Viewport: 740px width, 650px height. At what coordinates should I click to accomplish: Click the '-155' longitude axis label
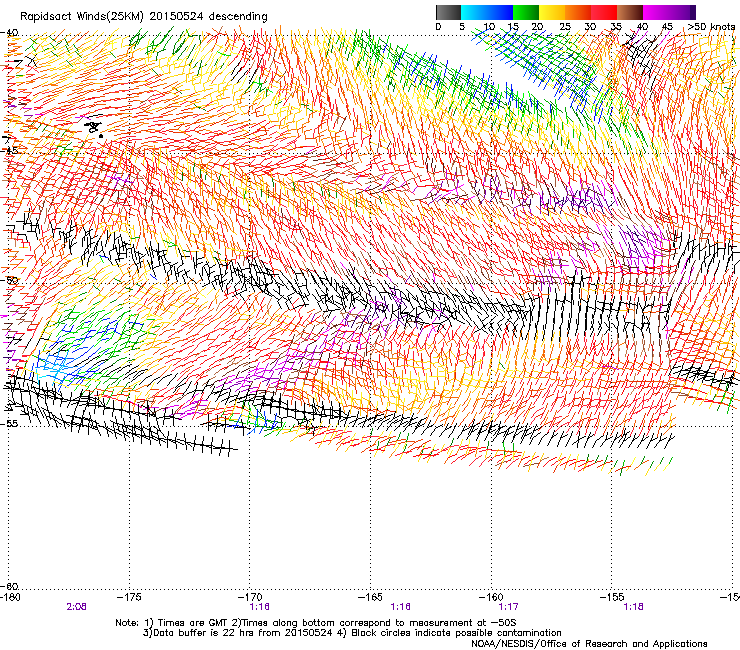click(612, 597)
